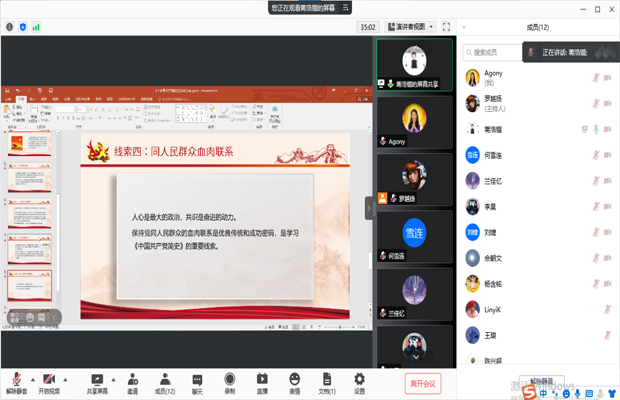Click the 直播 livestream icon
Viewport: 620px width, 400px height.
(262, 379)
